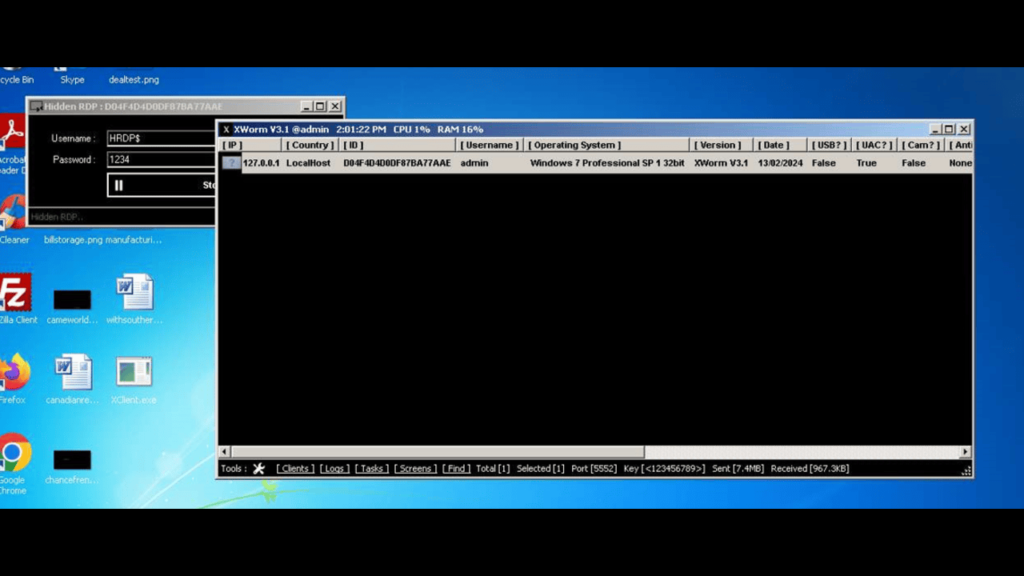The height and width of the screenshot is (576, 1024).
Task: Open the cameworld desktop file
Action: tap(72, 306)
